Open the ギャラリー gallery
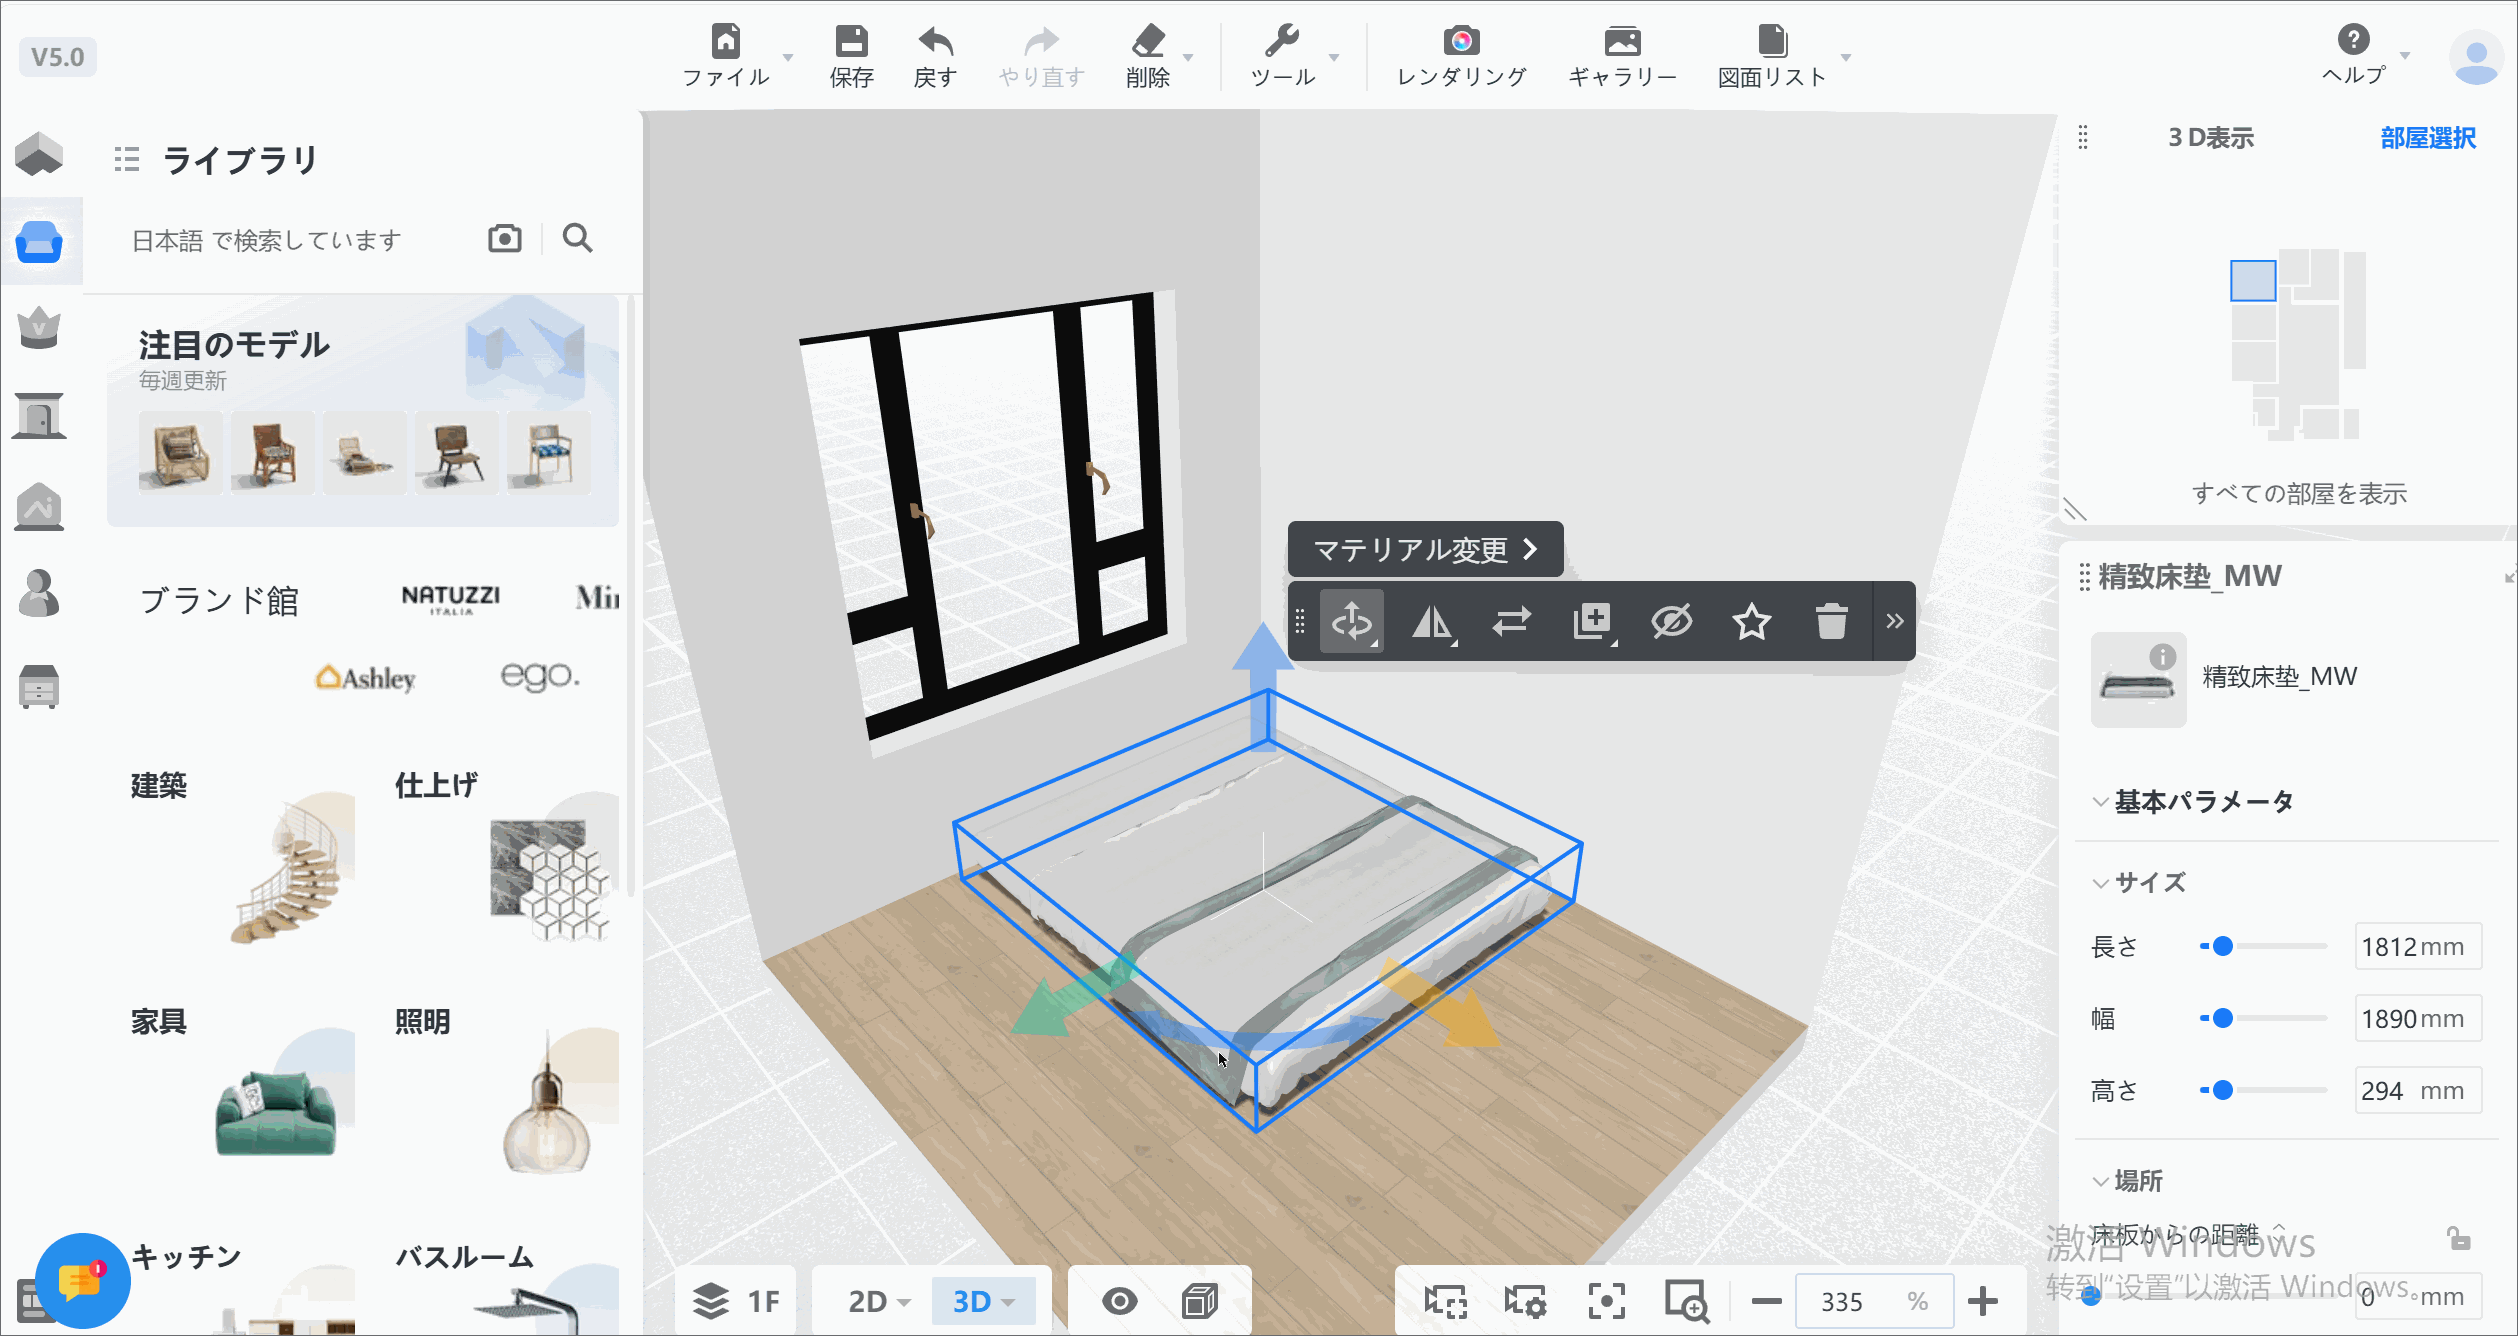The height and width of the screenshot is (1336, 2518). [x=1622, y=56]
